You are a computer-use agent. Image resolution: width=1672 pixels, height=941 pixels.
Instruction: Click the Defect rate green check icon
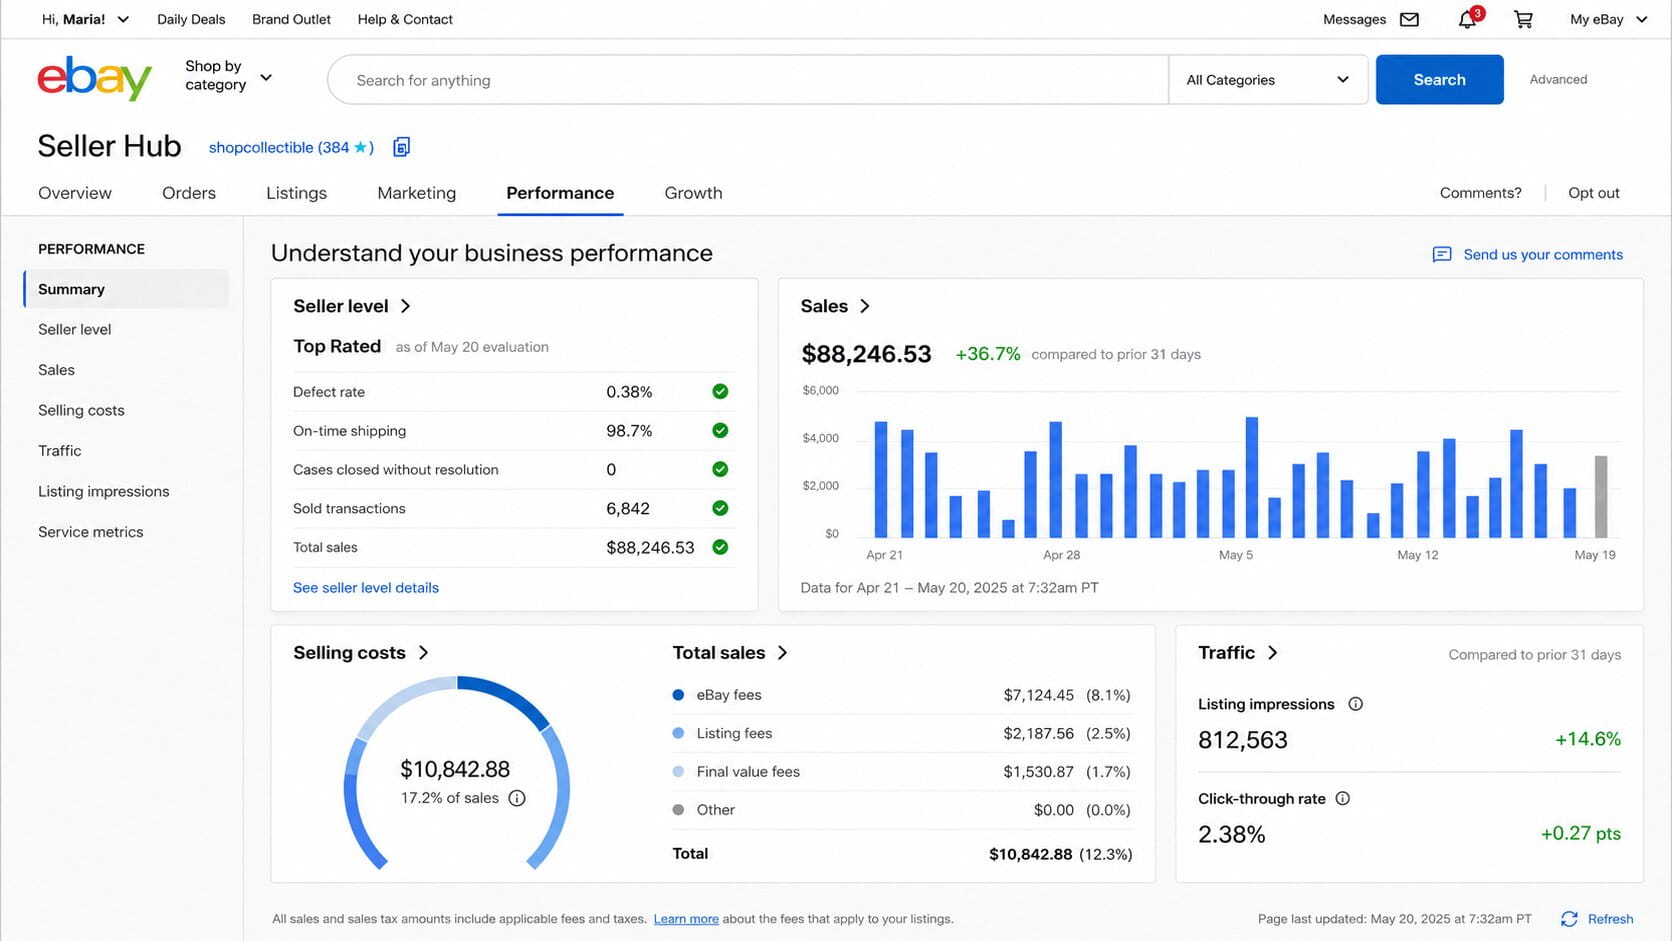[x=720, y=391]
